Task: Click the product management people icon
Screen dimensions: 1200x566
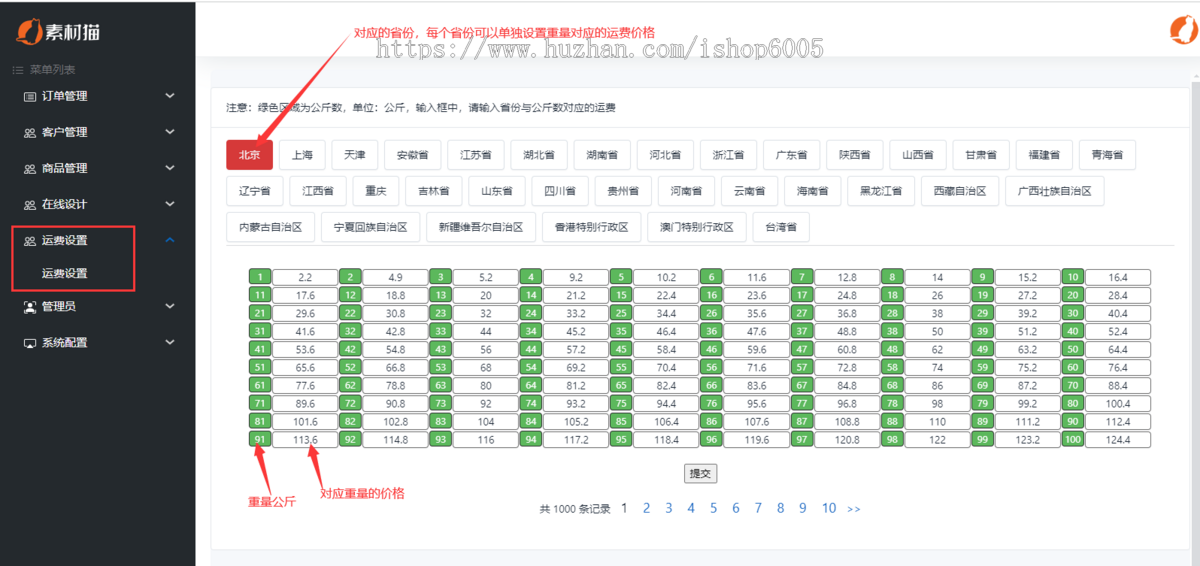Action: 30,168
